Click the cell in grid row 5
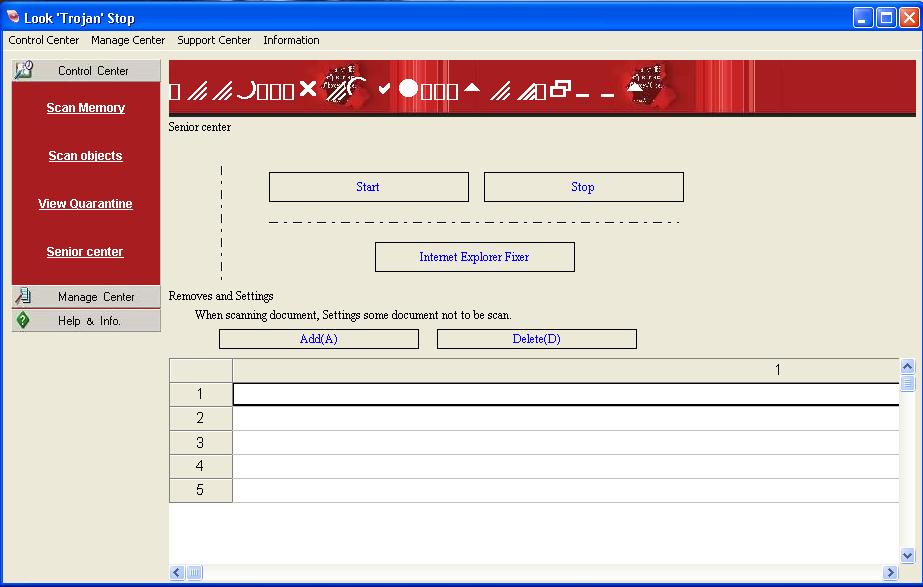 click(x=566, y=490)
